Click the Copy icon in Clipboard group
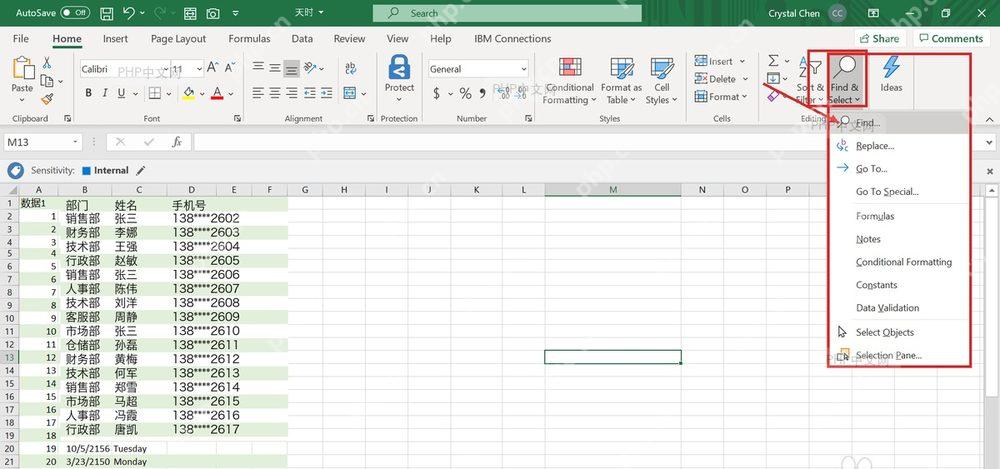The image size is (1000, 469). pos(47,81)
